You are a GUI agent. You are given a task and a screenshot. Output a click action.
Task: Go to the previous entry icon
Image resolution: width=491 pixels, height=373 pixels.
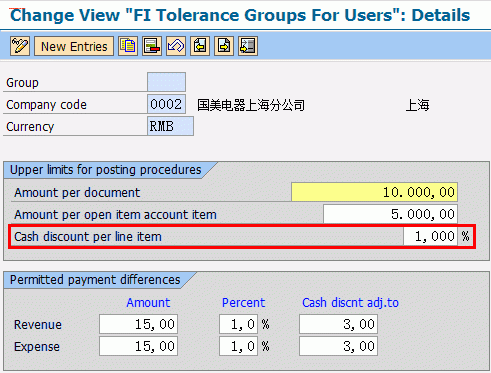[x=200, y=46]
